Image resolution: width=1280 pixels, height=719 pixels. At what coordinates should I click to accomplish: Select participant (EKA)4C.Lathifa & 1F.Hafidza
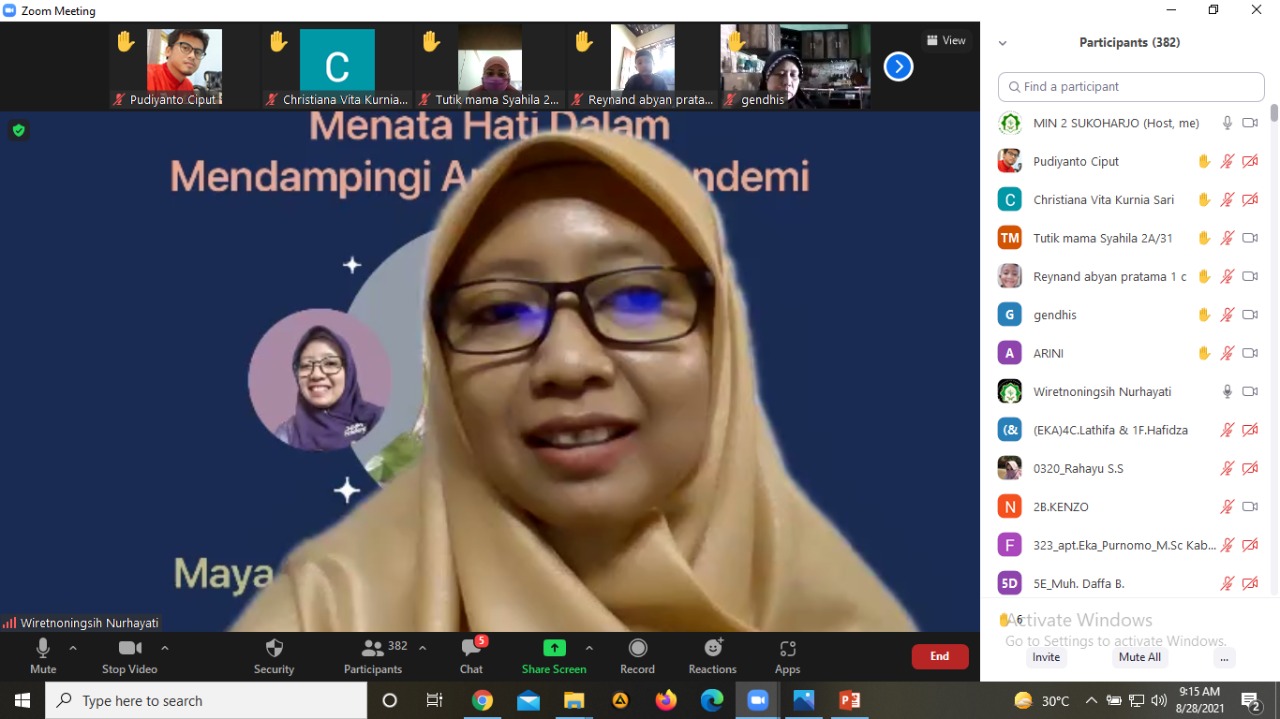1132,430
